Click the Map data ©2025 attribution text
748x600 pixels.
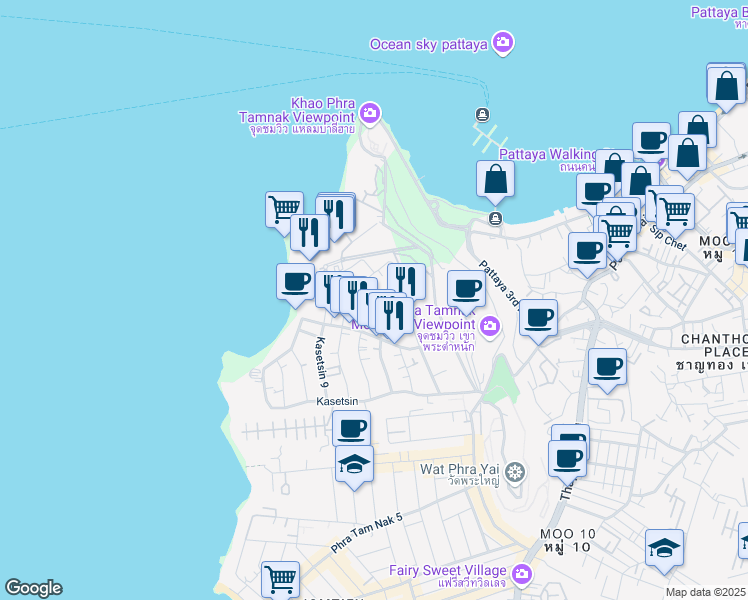[706, 592]
